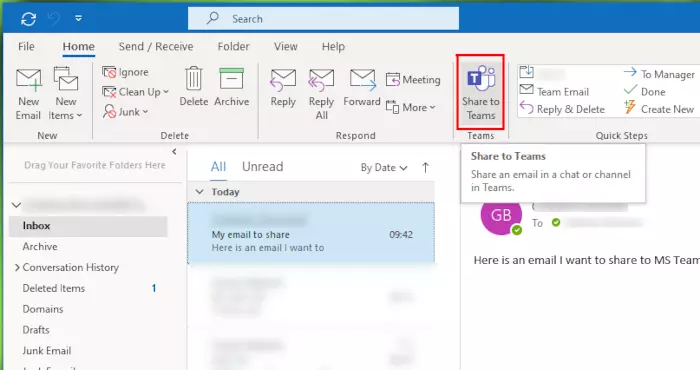Image resolution: width=700 pixels, height=370 pixels.
Task: Collapse the mailbox account folder tree
Action: pos(17,205)
